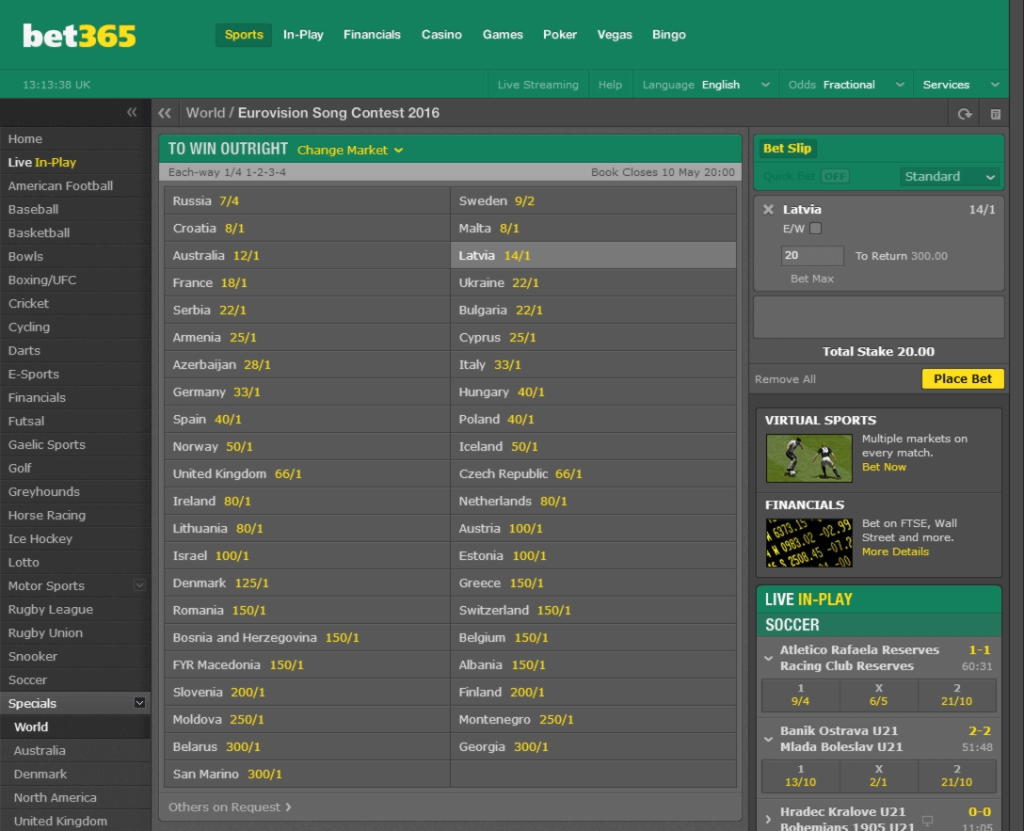
Task: Remove Latvia selection from bet slip
Action: (768, 209)
